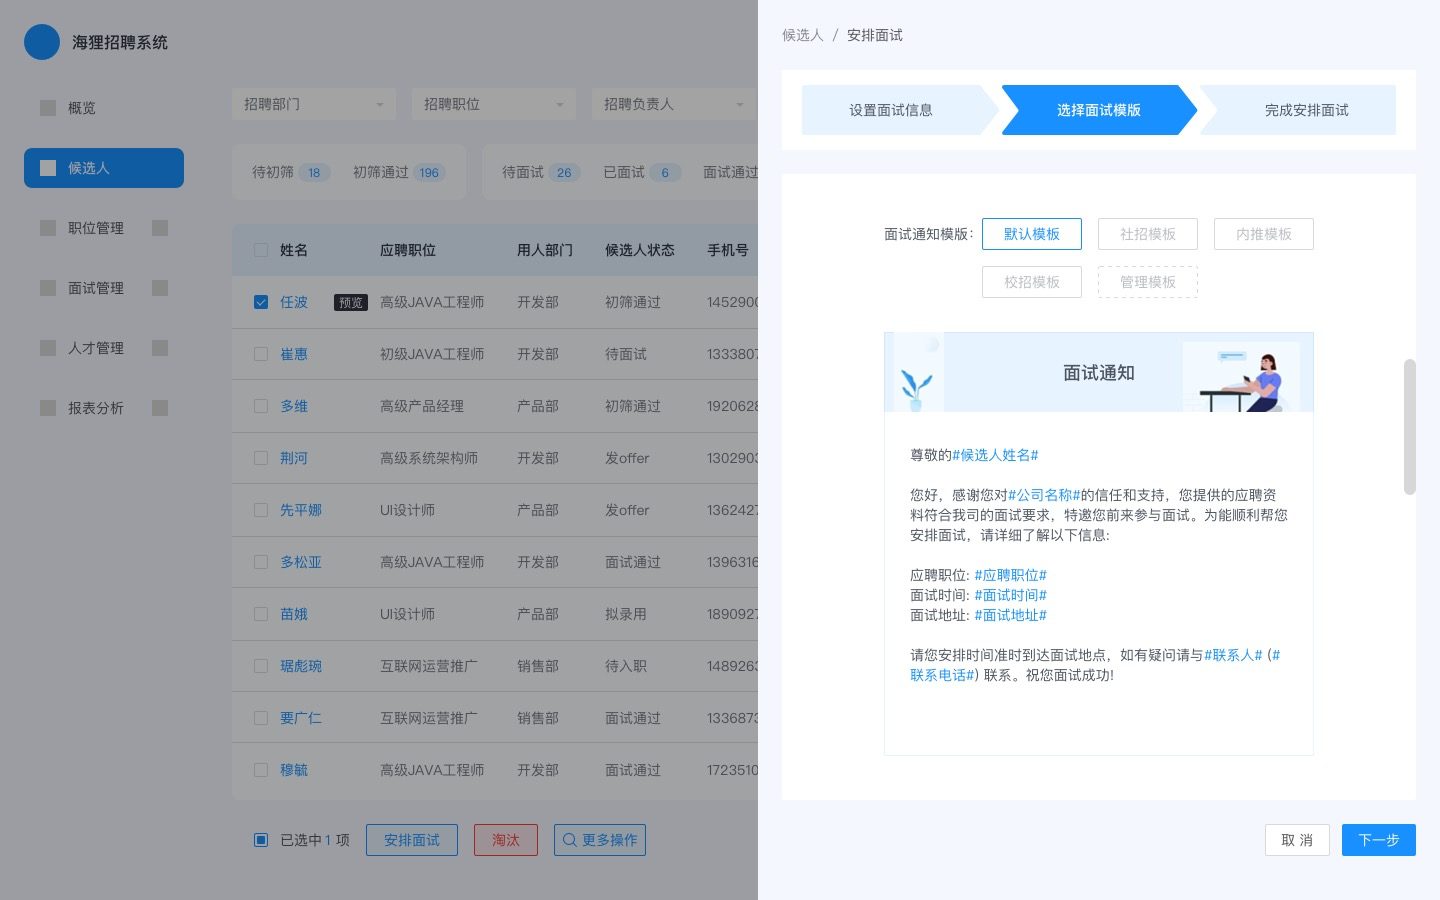Select the 社招模板 notification template
Image resolution: width=1440 pixels, height=900 pixels.
coord(1148,234)
